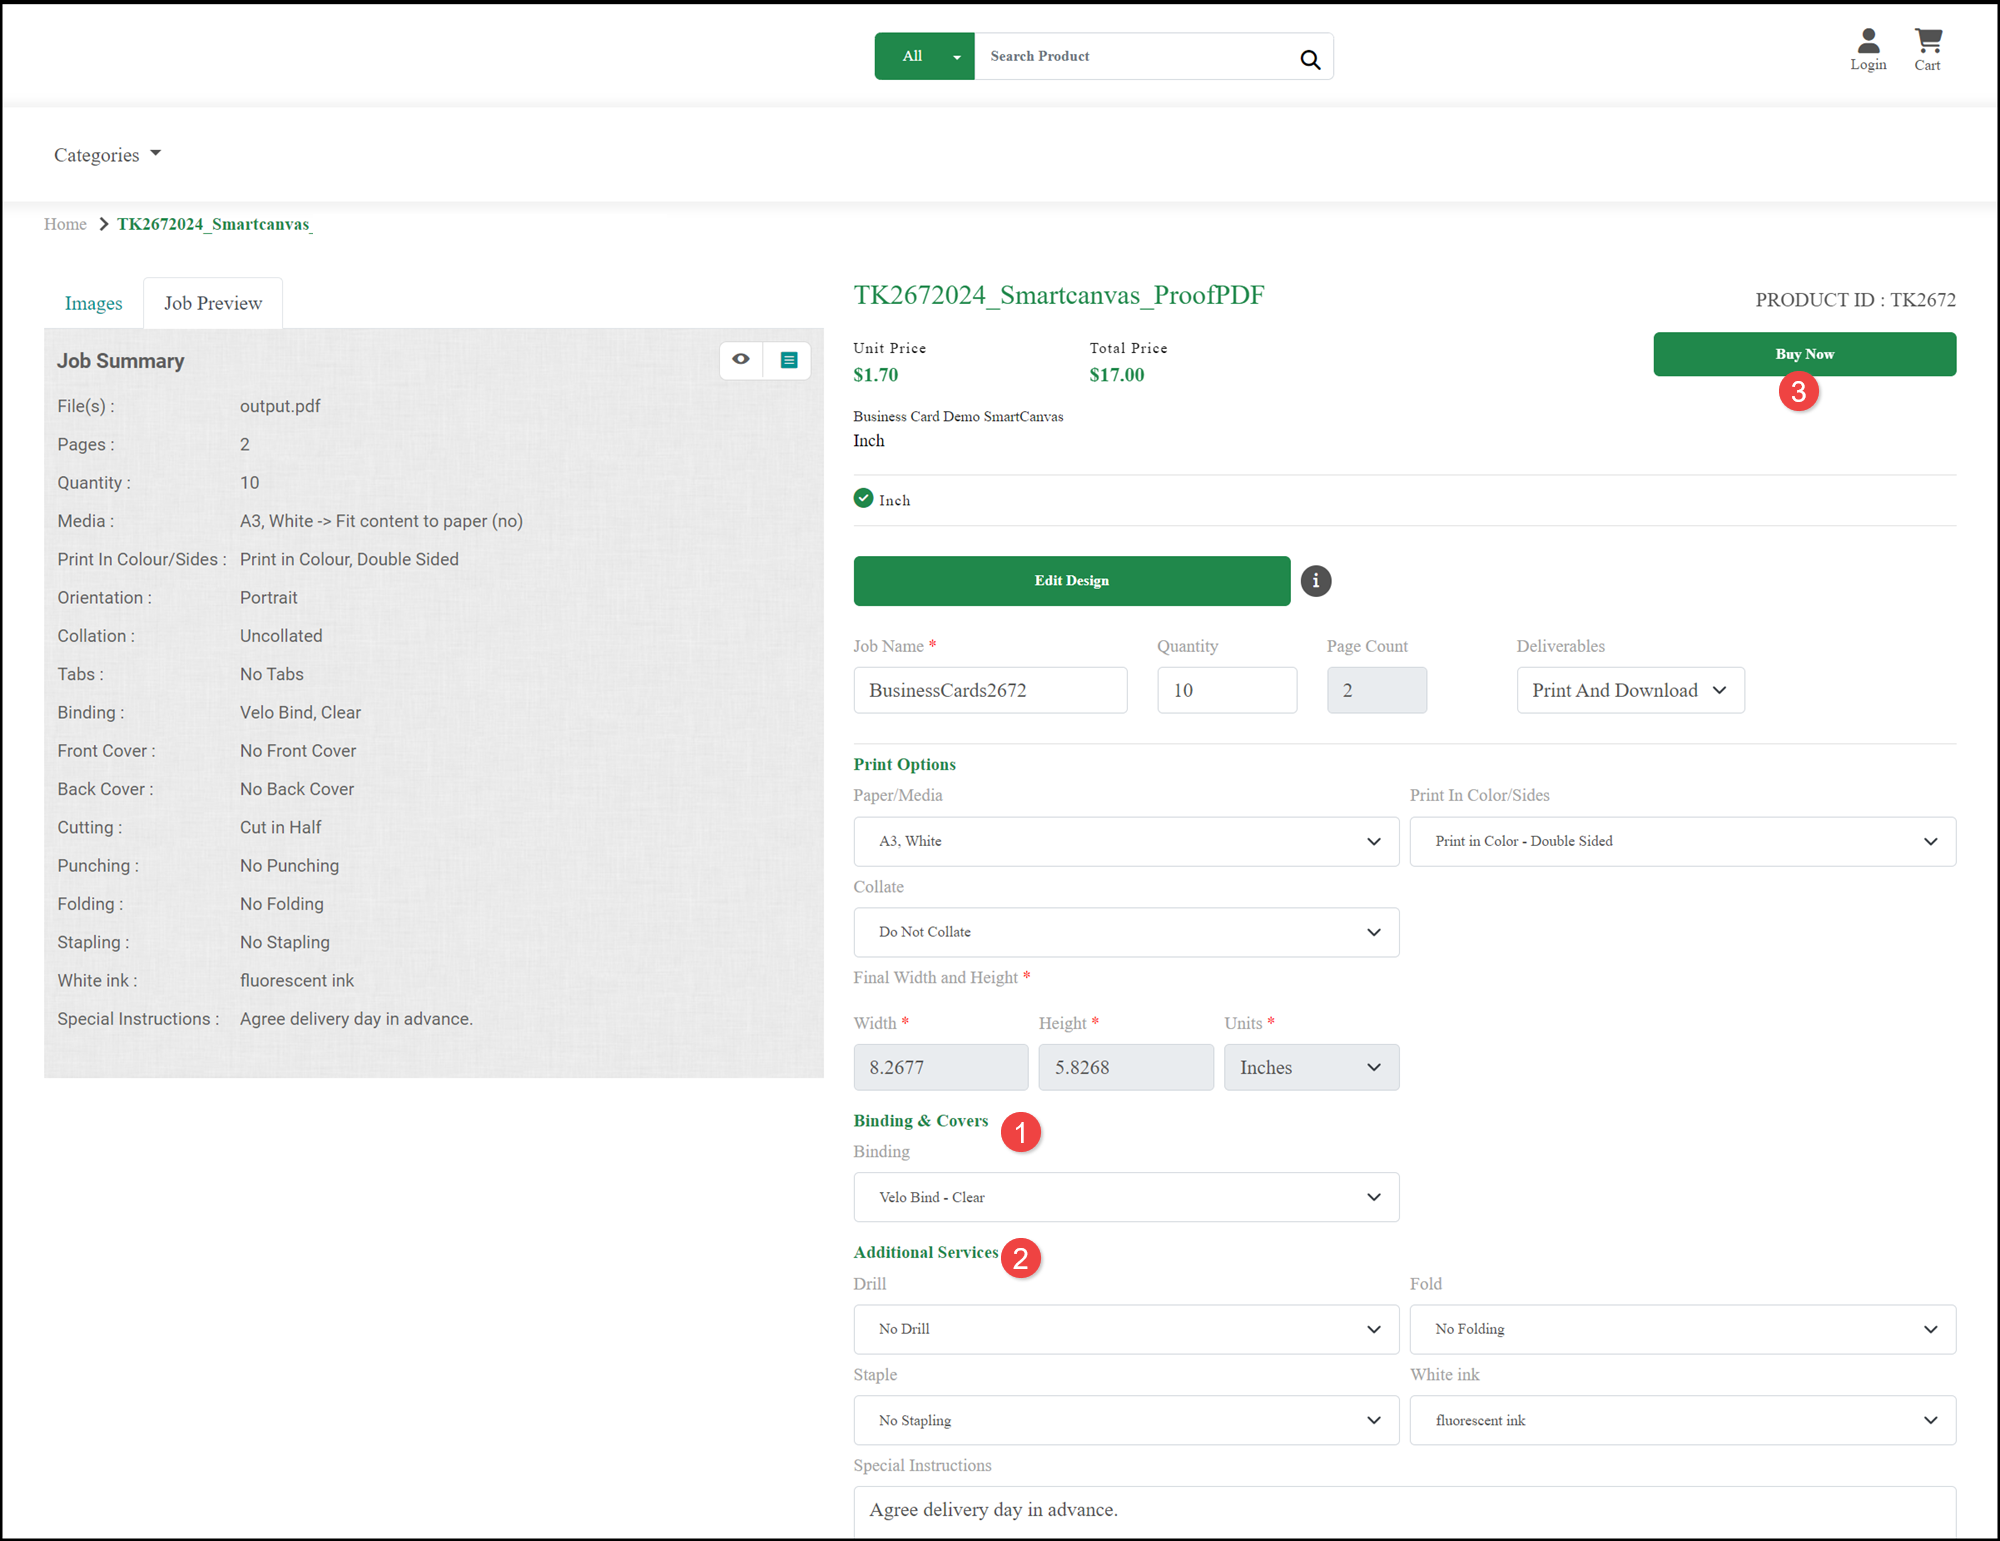This screenshot has height=1541, width=2000.
Task: Open the White ink fluorescent ink dropdown
Action: (x=1681, y=1420)
